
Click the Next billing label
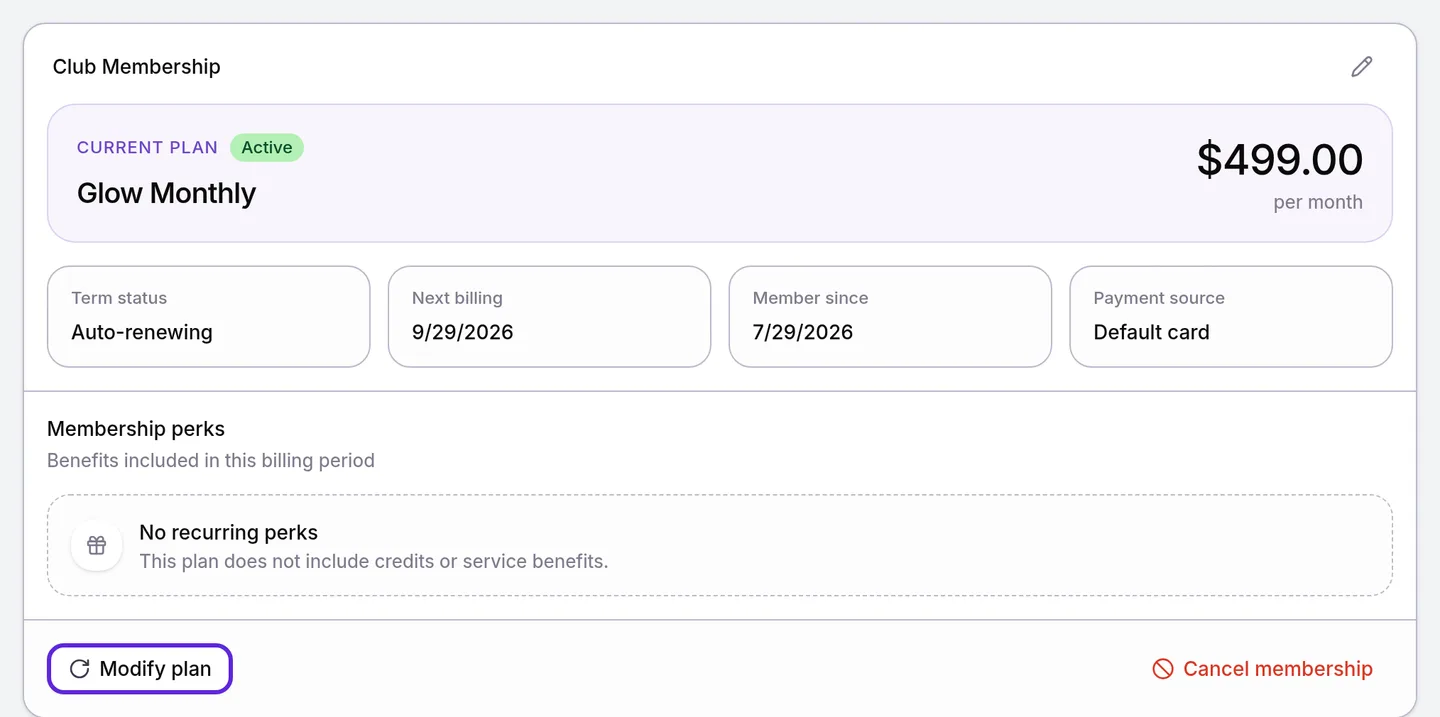point(457,298)
